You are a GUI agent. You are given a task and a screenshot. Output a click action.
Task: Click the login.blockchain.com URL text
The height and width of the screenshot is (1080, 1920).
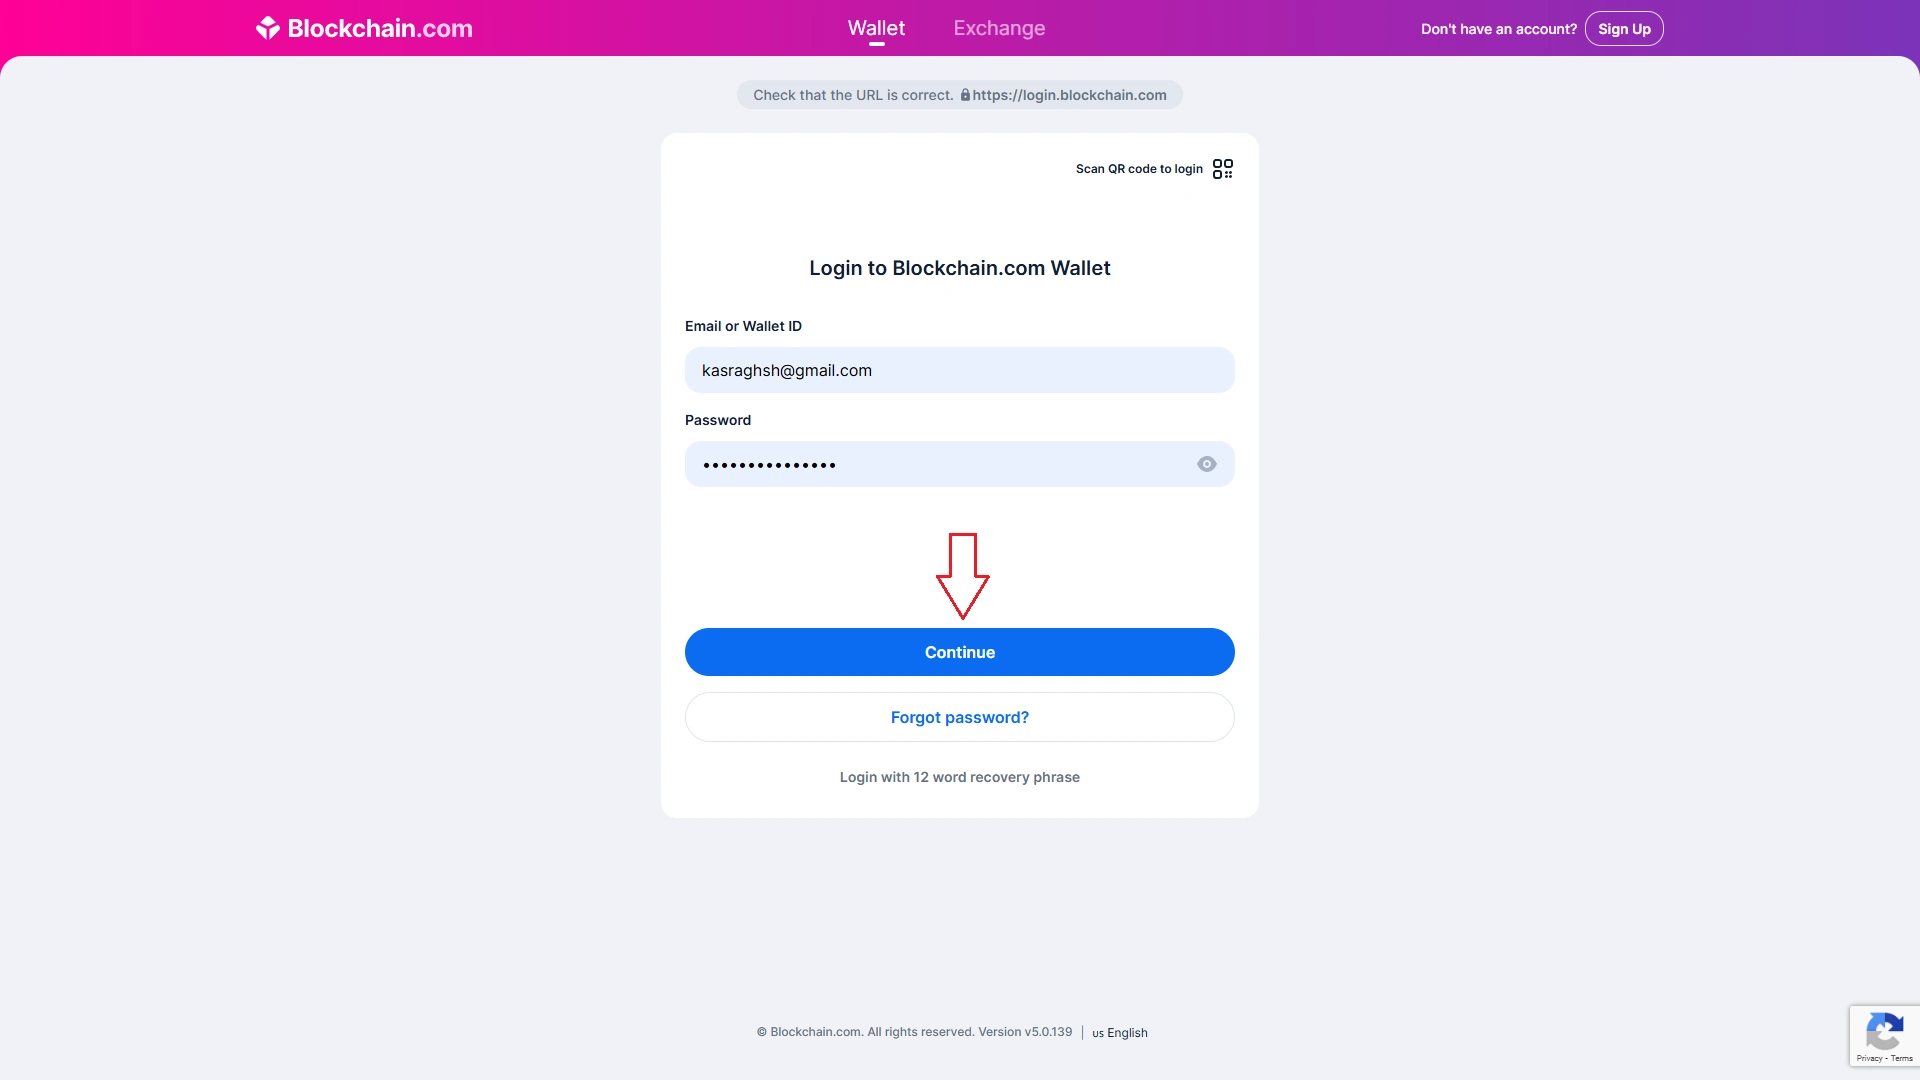pyautogui.click(x=1069, y=95)
